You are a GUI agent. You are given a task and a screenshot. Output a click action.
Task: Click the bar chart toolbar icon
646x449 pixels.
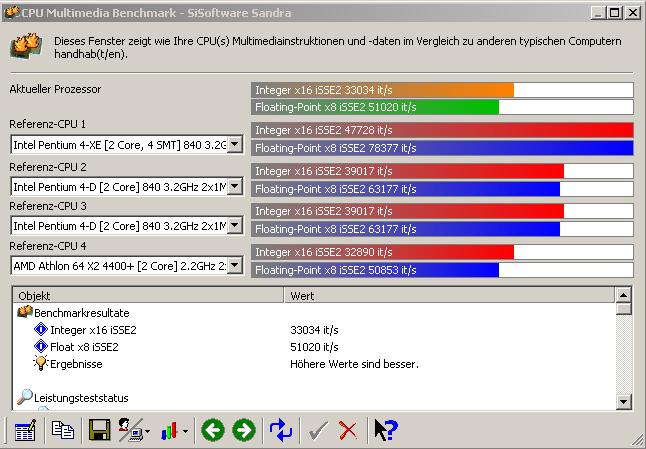[169, 430]
